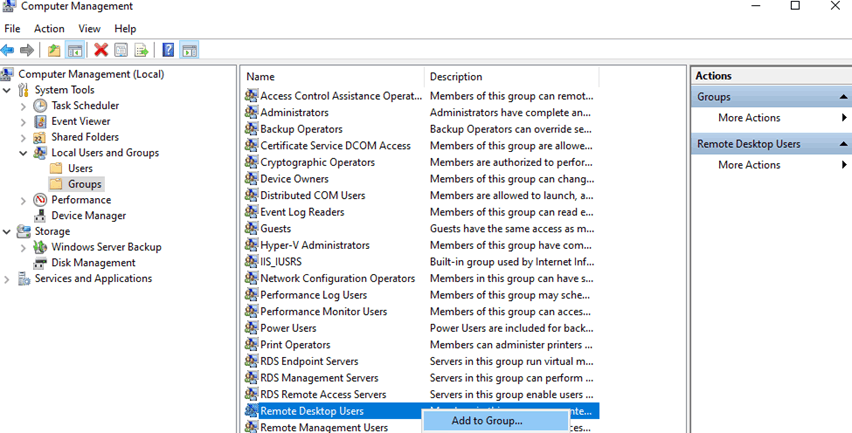Open More Actions under Groups

(749, 118)
